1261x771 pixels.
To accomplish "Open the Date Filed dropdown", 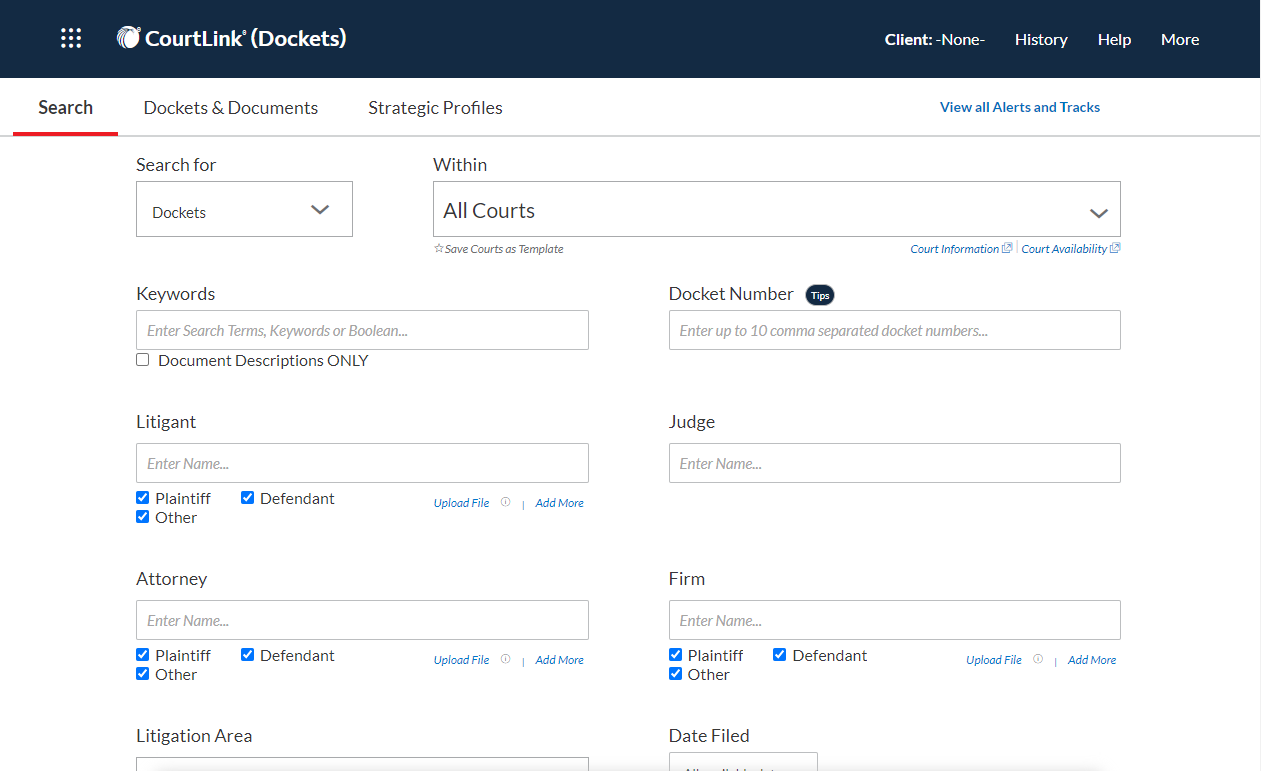I will (742, 764).
